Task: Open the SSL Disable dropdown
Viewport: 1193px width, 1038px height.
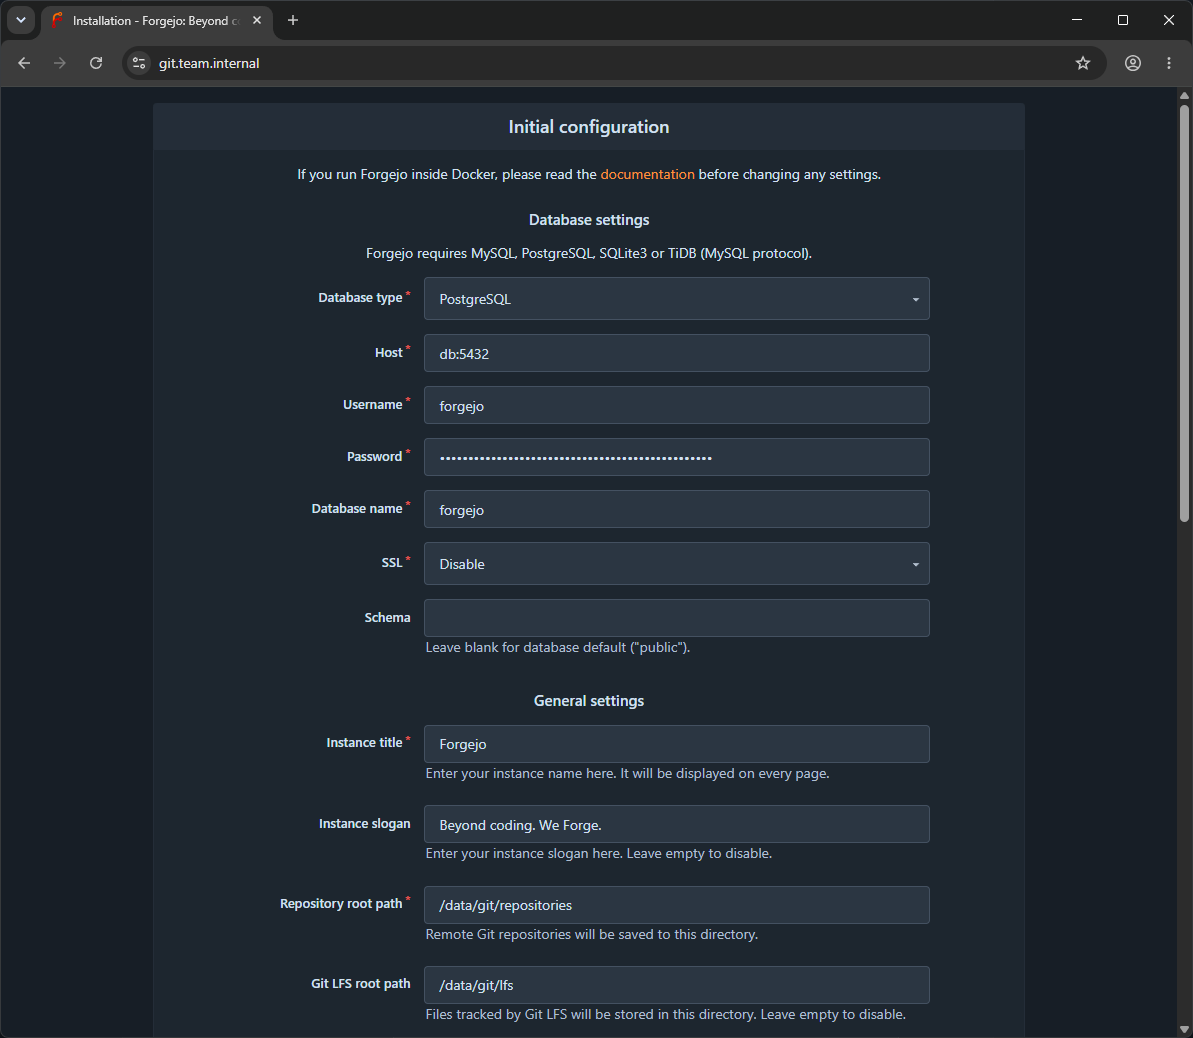Action: 676,564
